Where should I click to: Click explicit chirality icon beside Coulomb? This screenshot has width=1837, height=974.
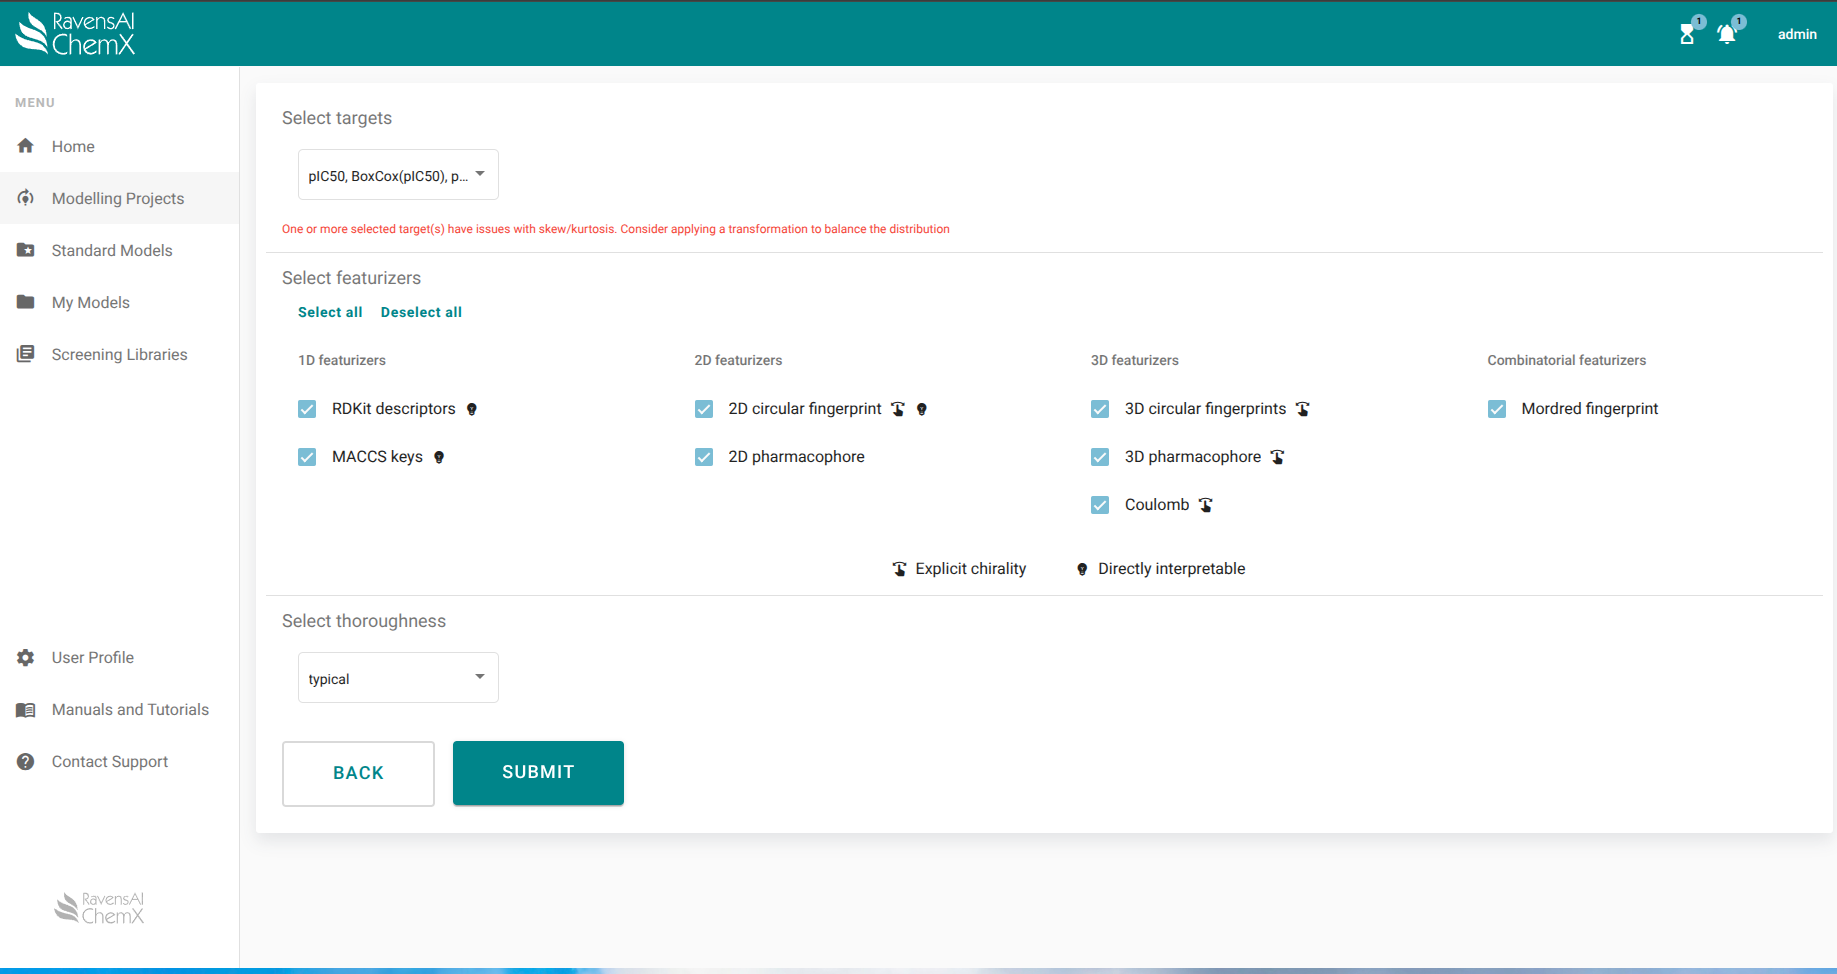coord(1206,505)
